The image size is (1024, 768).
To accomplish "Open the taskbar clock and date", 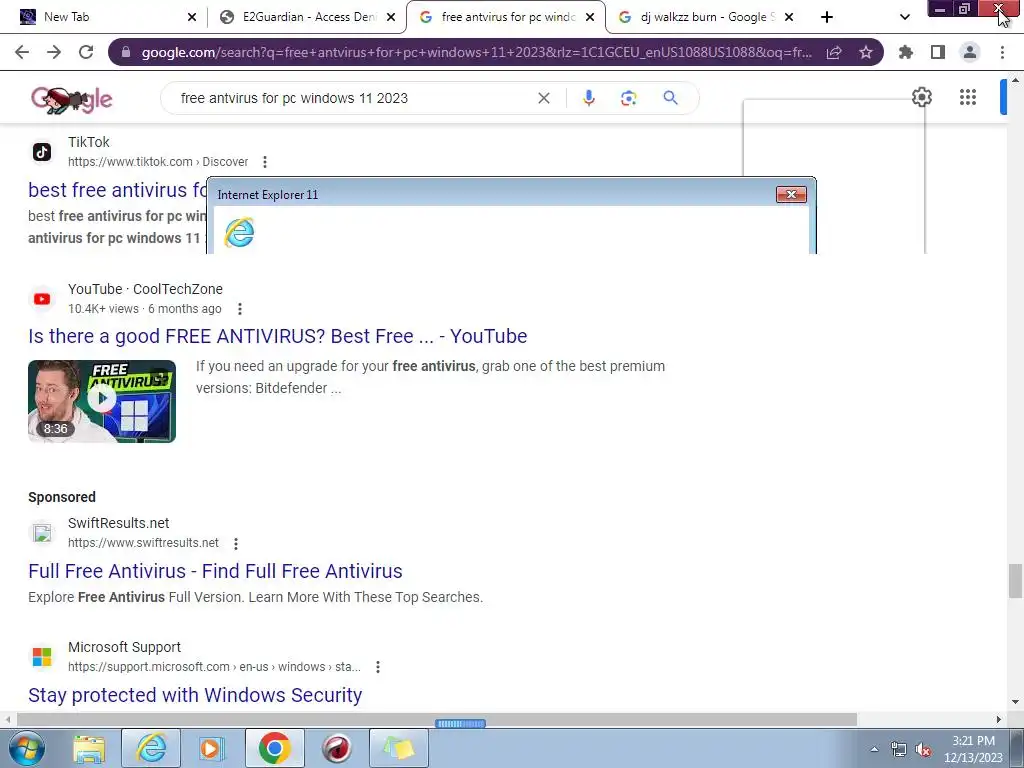I will (x=973, y=749).
